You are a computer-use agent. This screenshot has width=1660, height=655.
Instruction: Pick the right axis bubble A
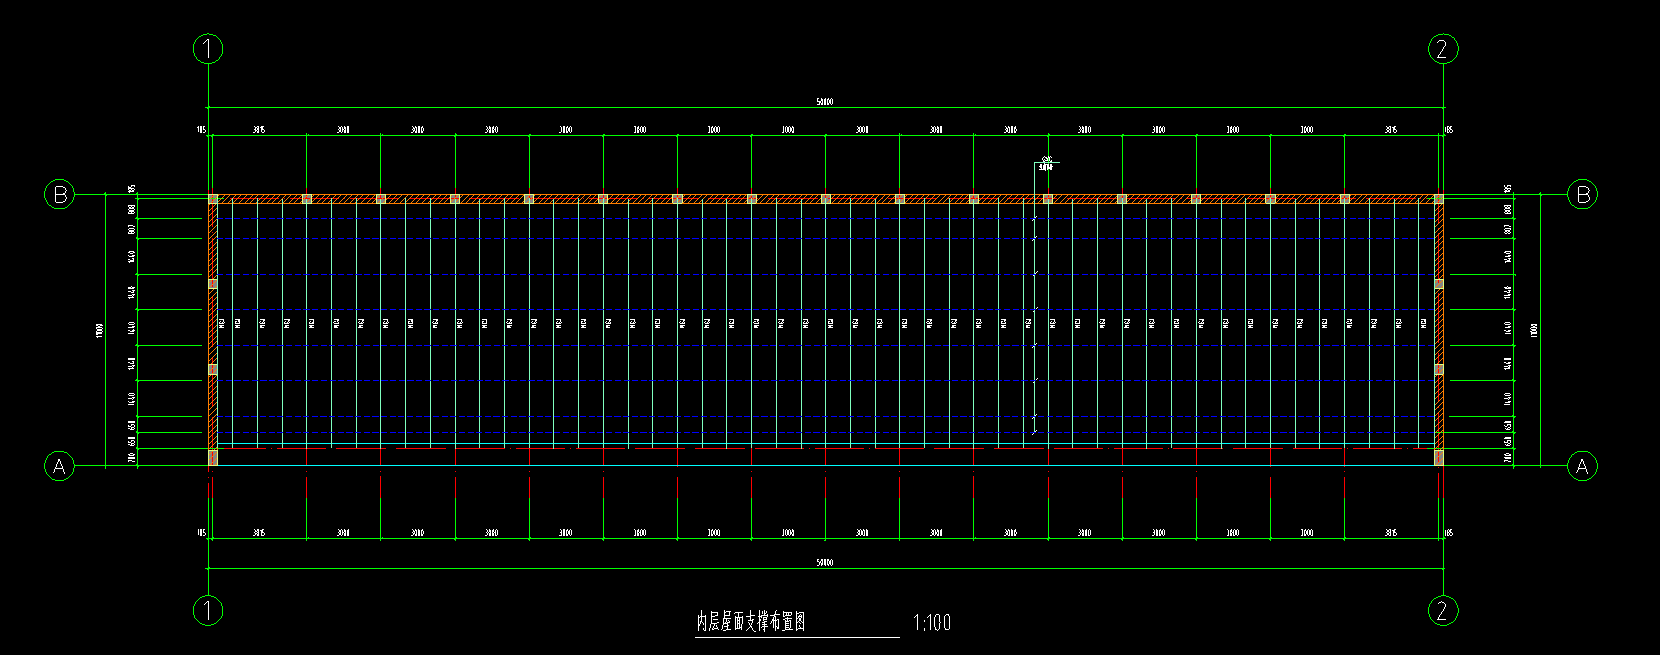[x=1582, y=466]
